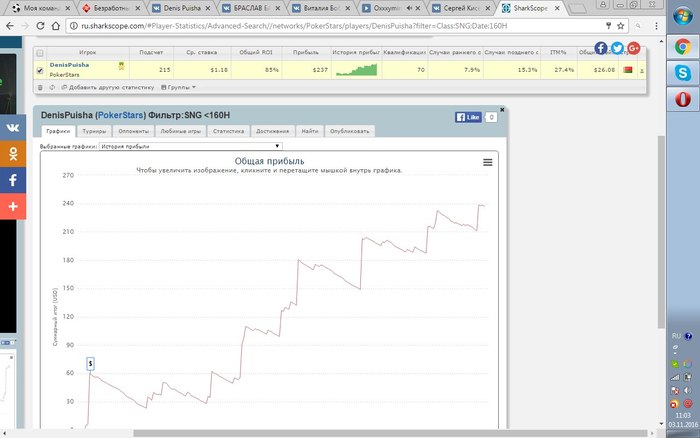Switch to the БРАСЛАВ browser tab
The height and width of the screenshot is (438, 700).
250,8
